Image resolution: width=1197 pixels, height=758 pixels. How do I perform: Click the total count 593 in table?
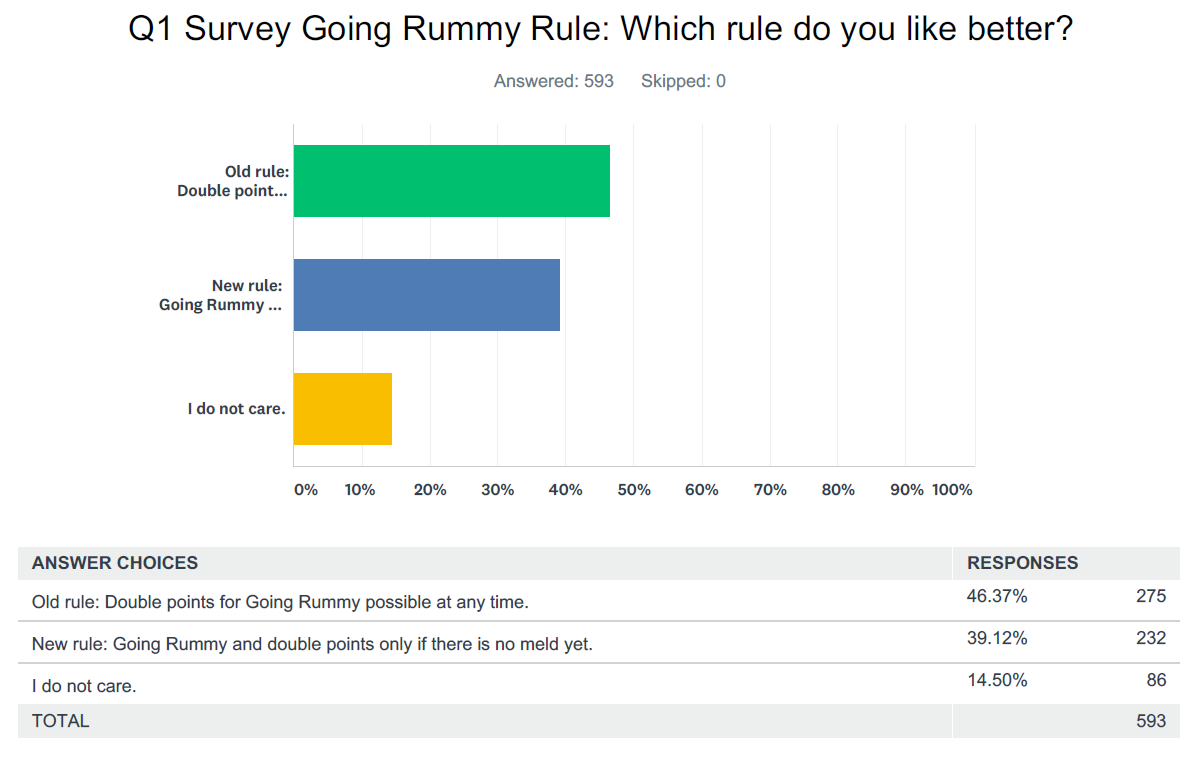click(1150, 721)
